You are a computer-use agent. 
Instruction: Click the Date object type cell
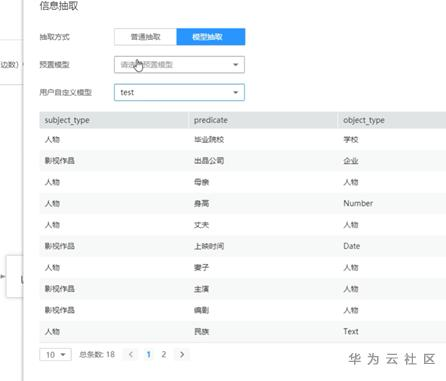(352, 246)
